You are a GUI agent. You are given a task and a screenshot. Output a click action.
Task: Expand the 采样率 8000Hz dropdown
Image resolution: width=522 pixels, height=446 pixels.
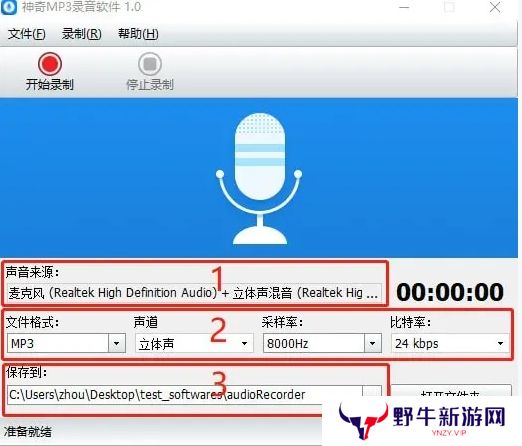coord(373,343)
